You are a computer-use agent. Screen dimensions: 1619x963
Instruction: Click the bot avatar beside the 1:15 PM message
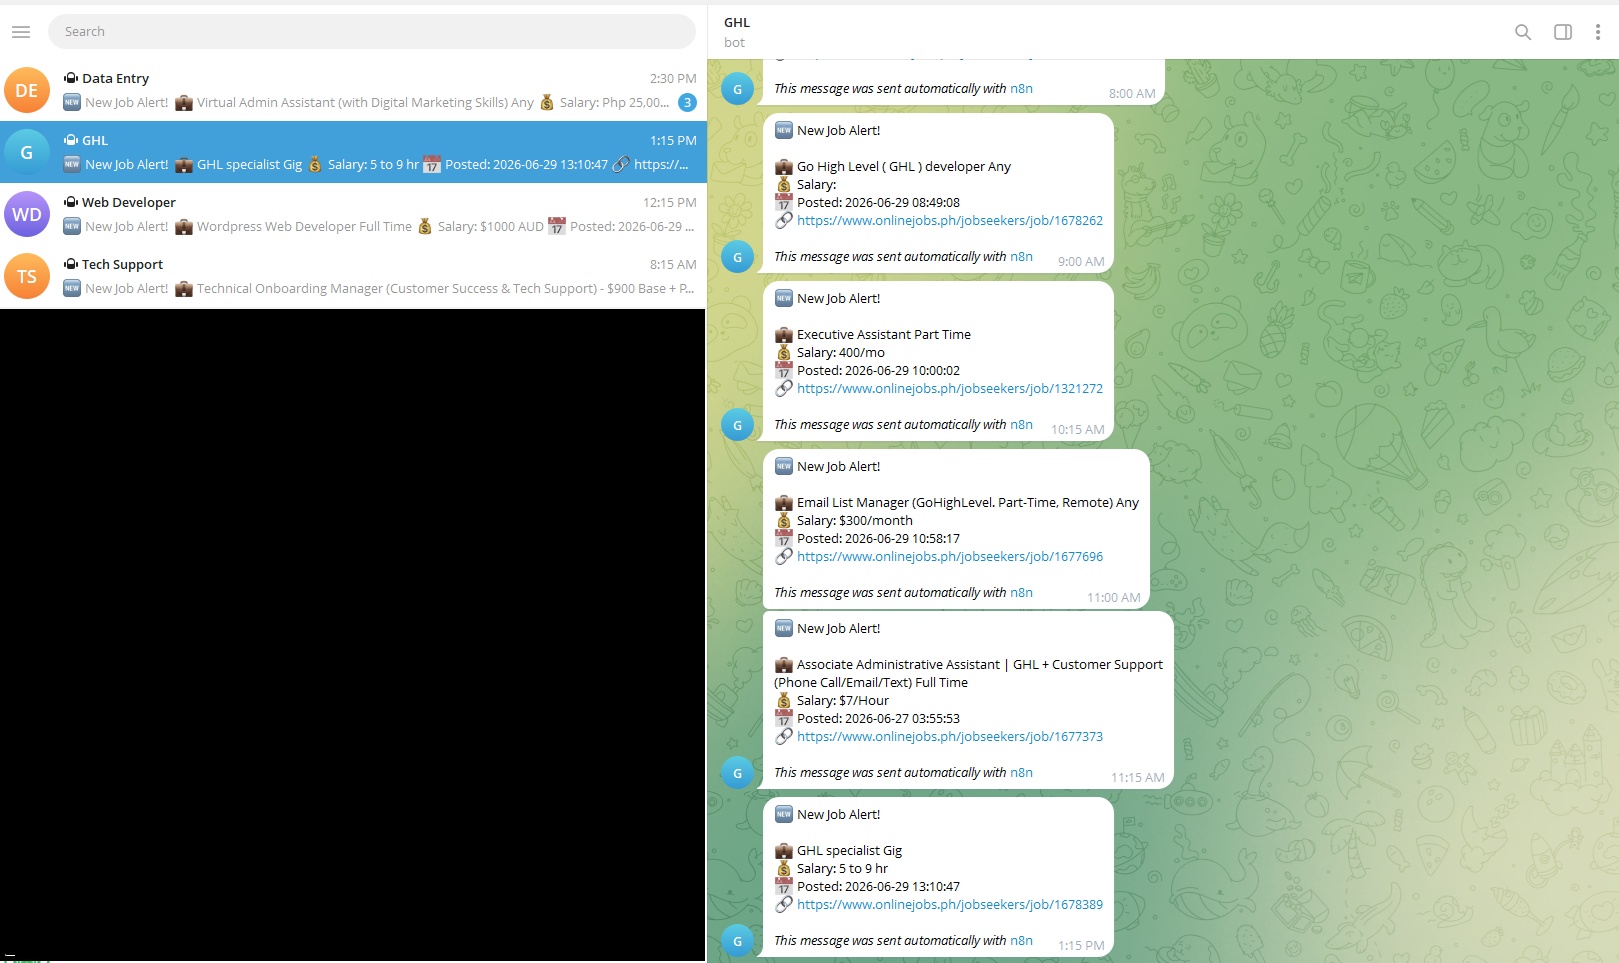(x=737, y=940)
